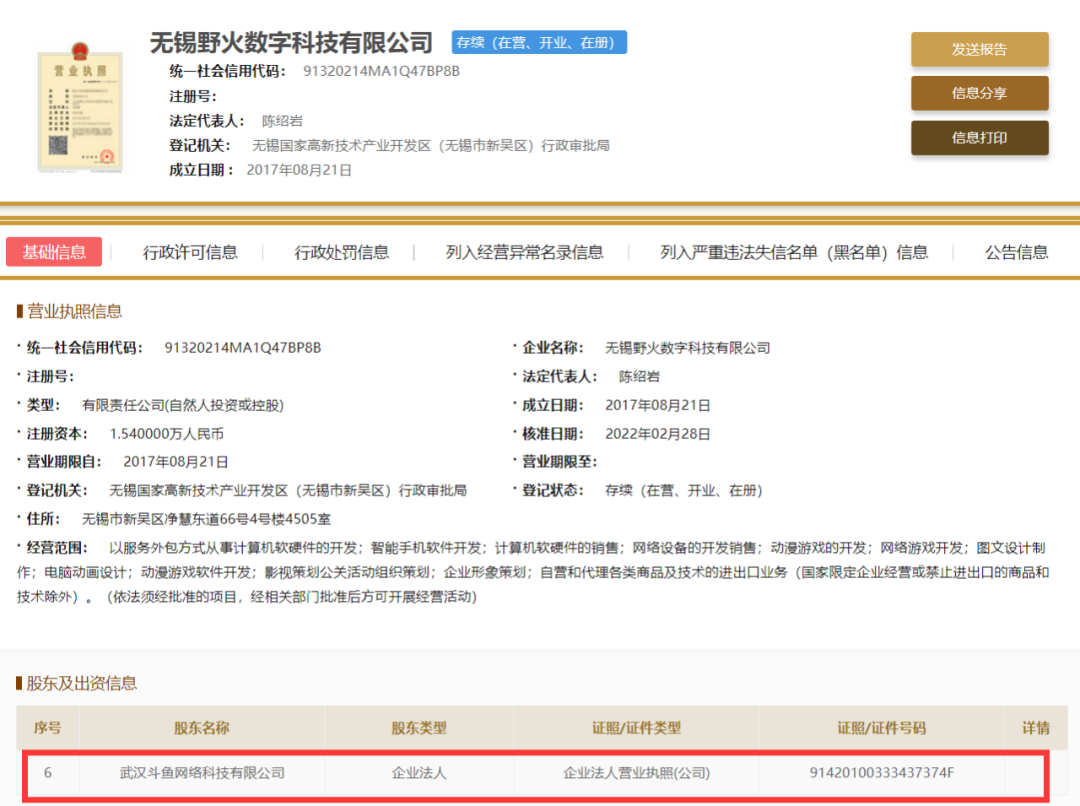Click the 登记状态 value in license details
The width and height of the screenshot is (1080, 806).
[683, 490]
